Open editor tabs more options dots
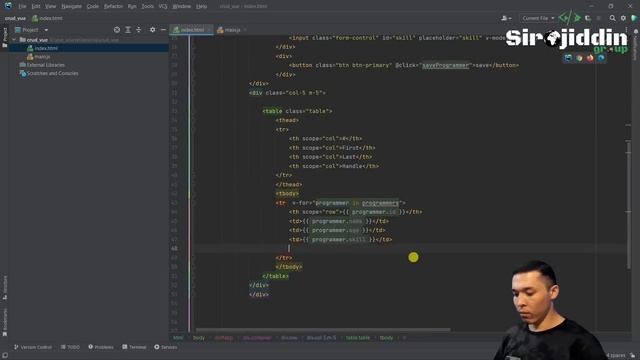This screenshot has height=360, width=640. click(627, 30)
